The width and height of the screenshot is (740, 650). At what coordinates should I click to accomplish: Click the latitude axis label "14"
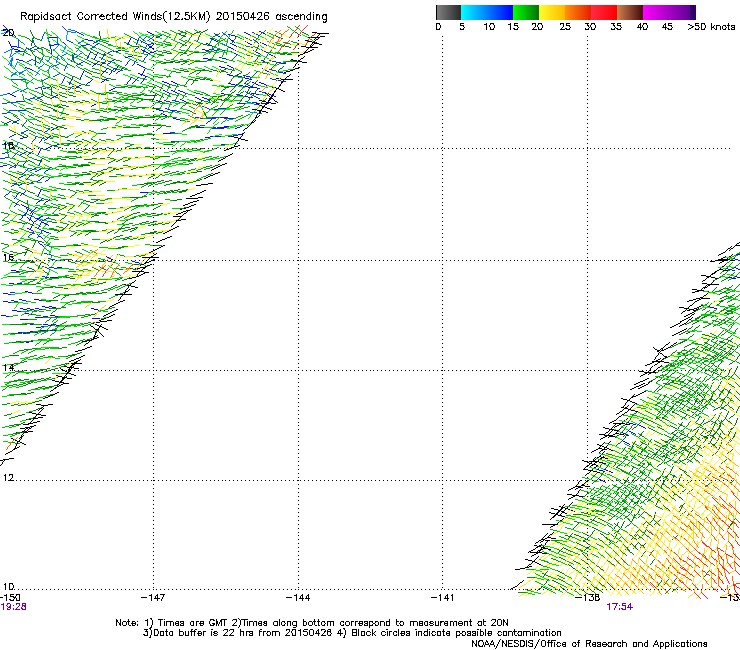click(8, 368)
